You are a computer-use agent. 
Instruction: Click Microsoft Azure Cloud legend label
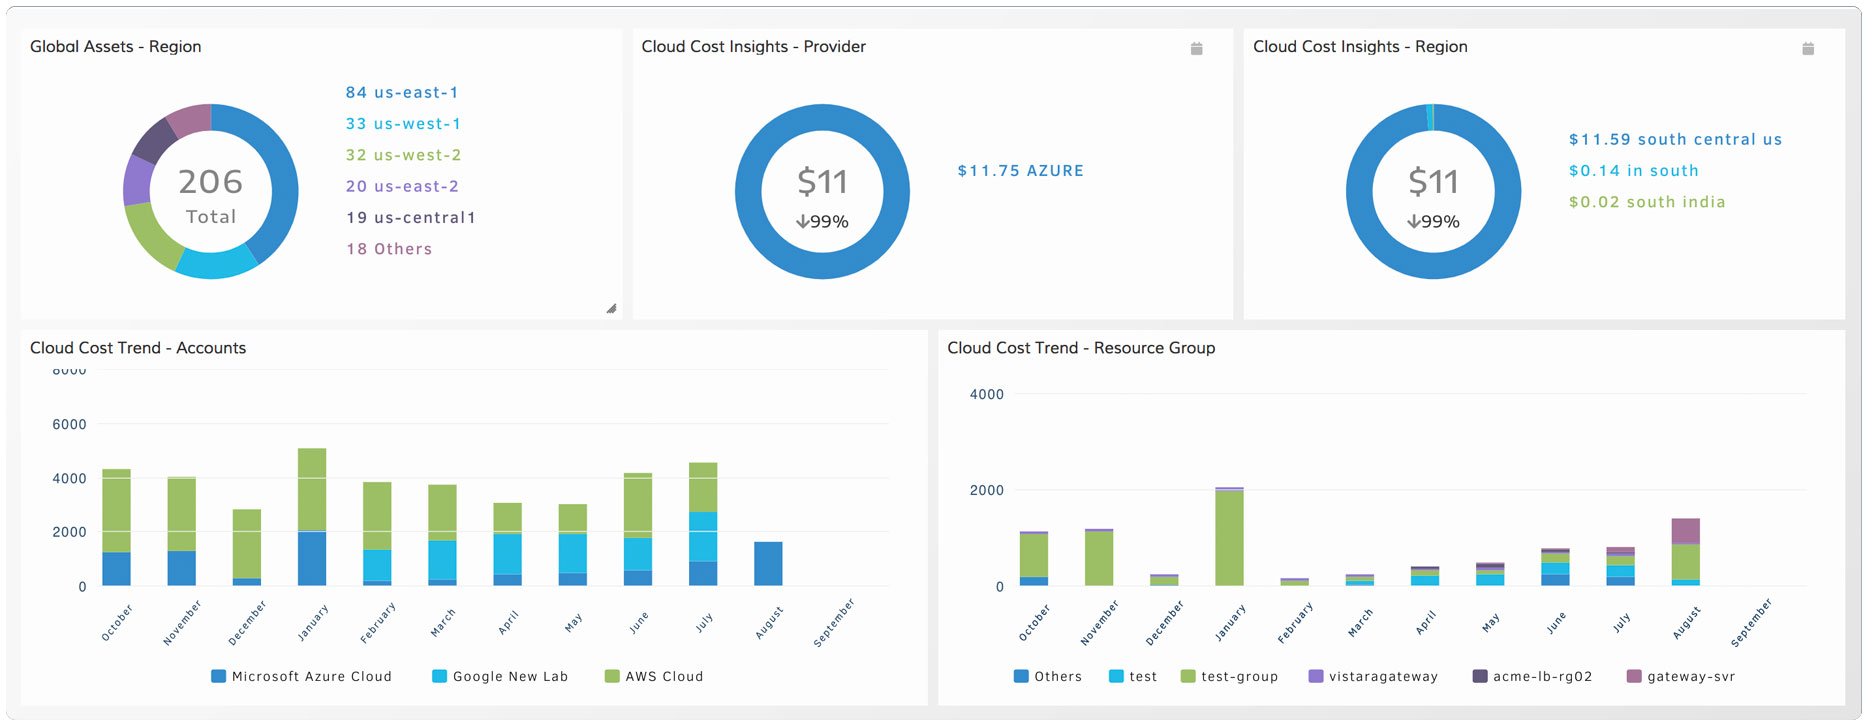tap(312, 677)
